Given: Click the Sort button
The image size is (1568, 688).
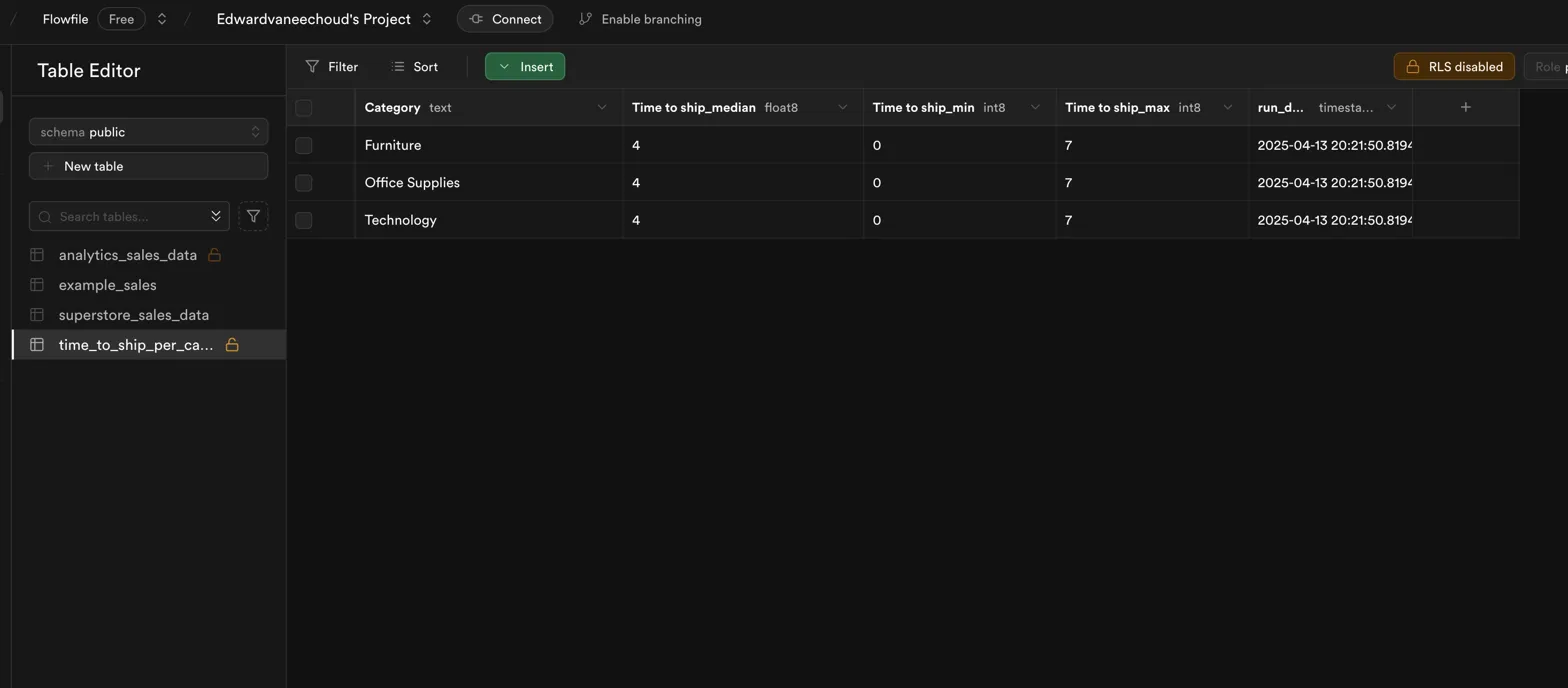Looking at the screenshot, I should tap(414, 67).
